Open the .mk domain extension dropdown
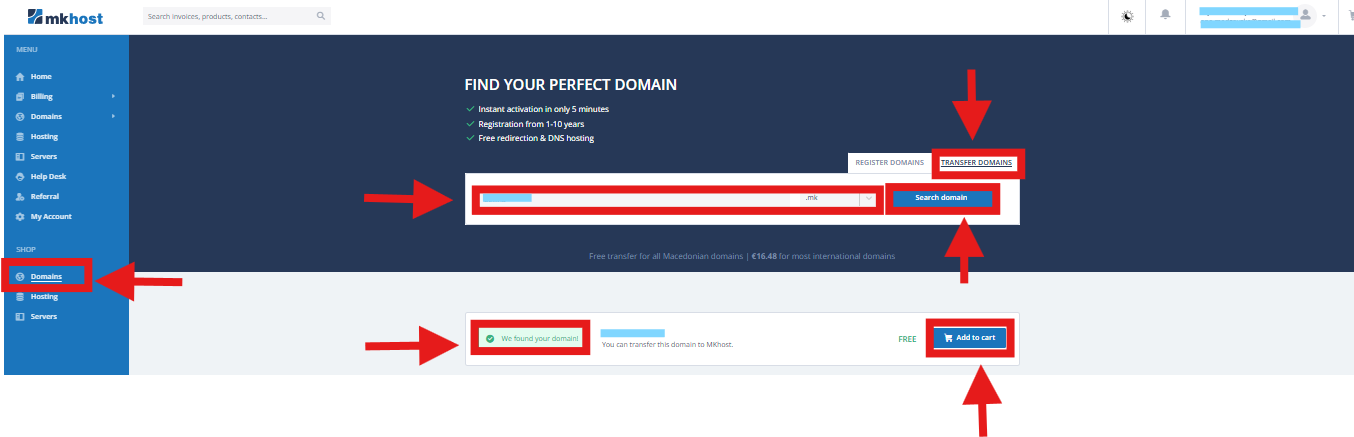This screenshot has height=437, width=1354. (x=836, y=199)
